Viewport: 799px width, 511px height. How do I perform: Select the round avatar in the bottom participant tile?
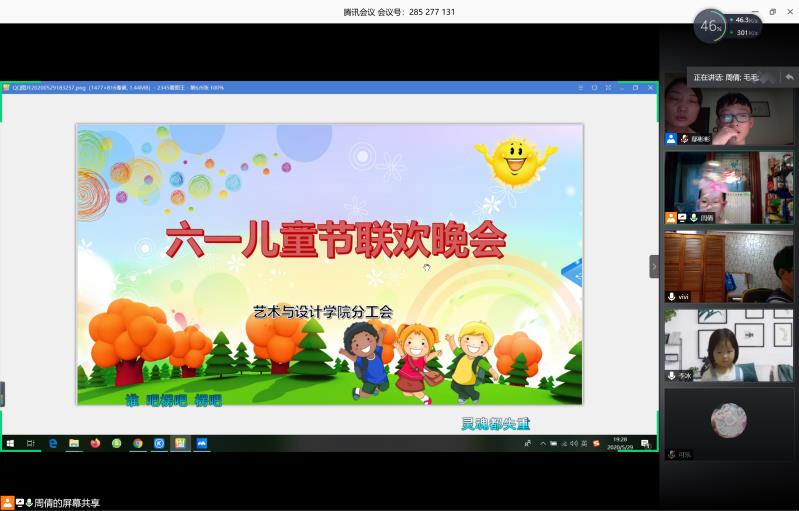coord(728,420)
